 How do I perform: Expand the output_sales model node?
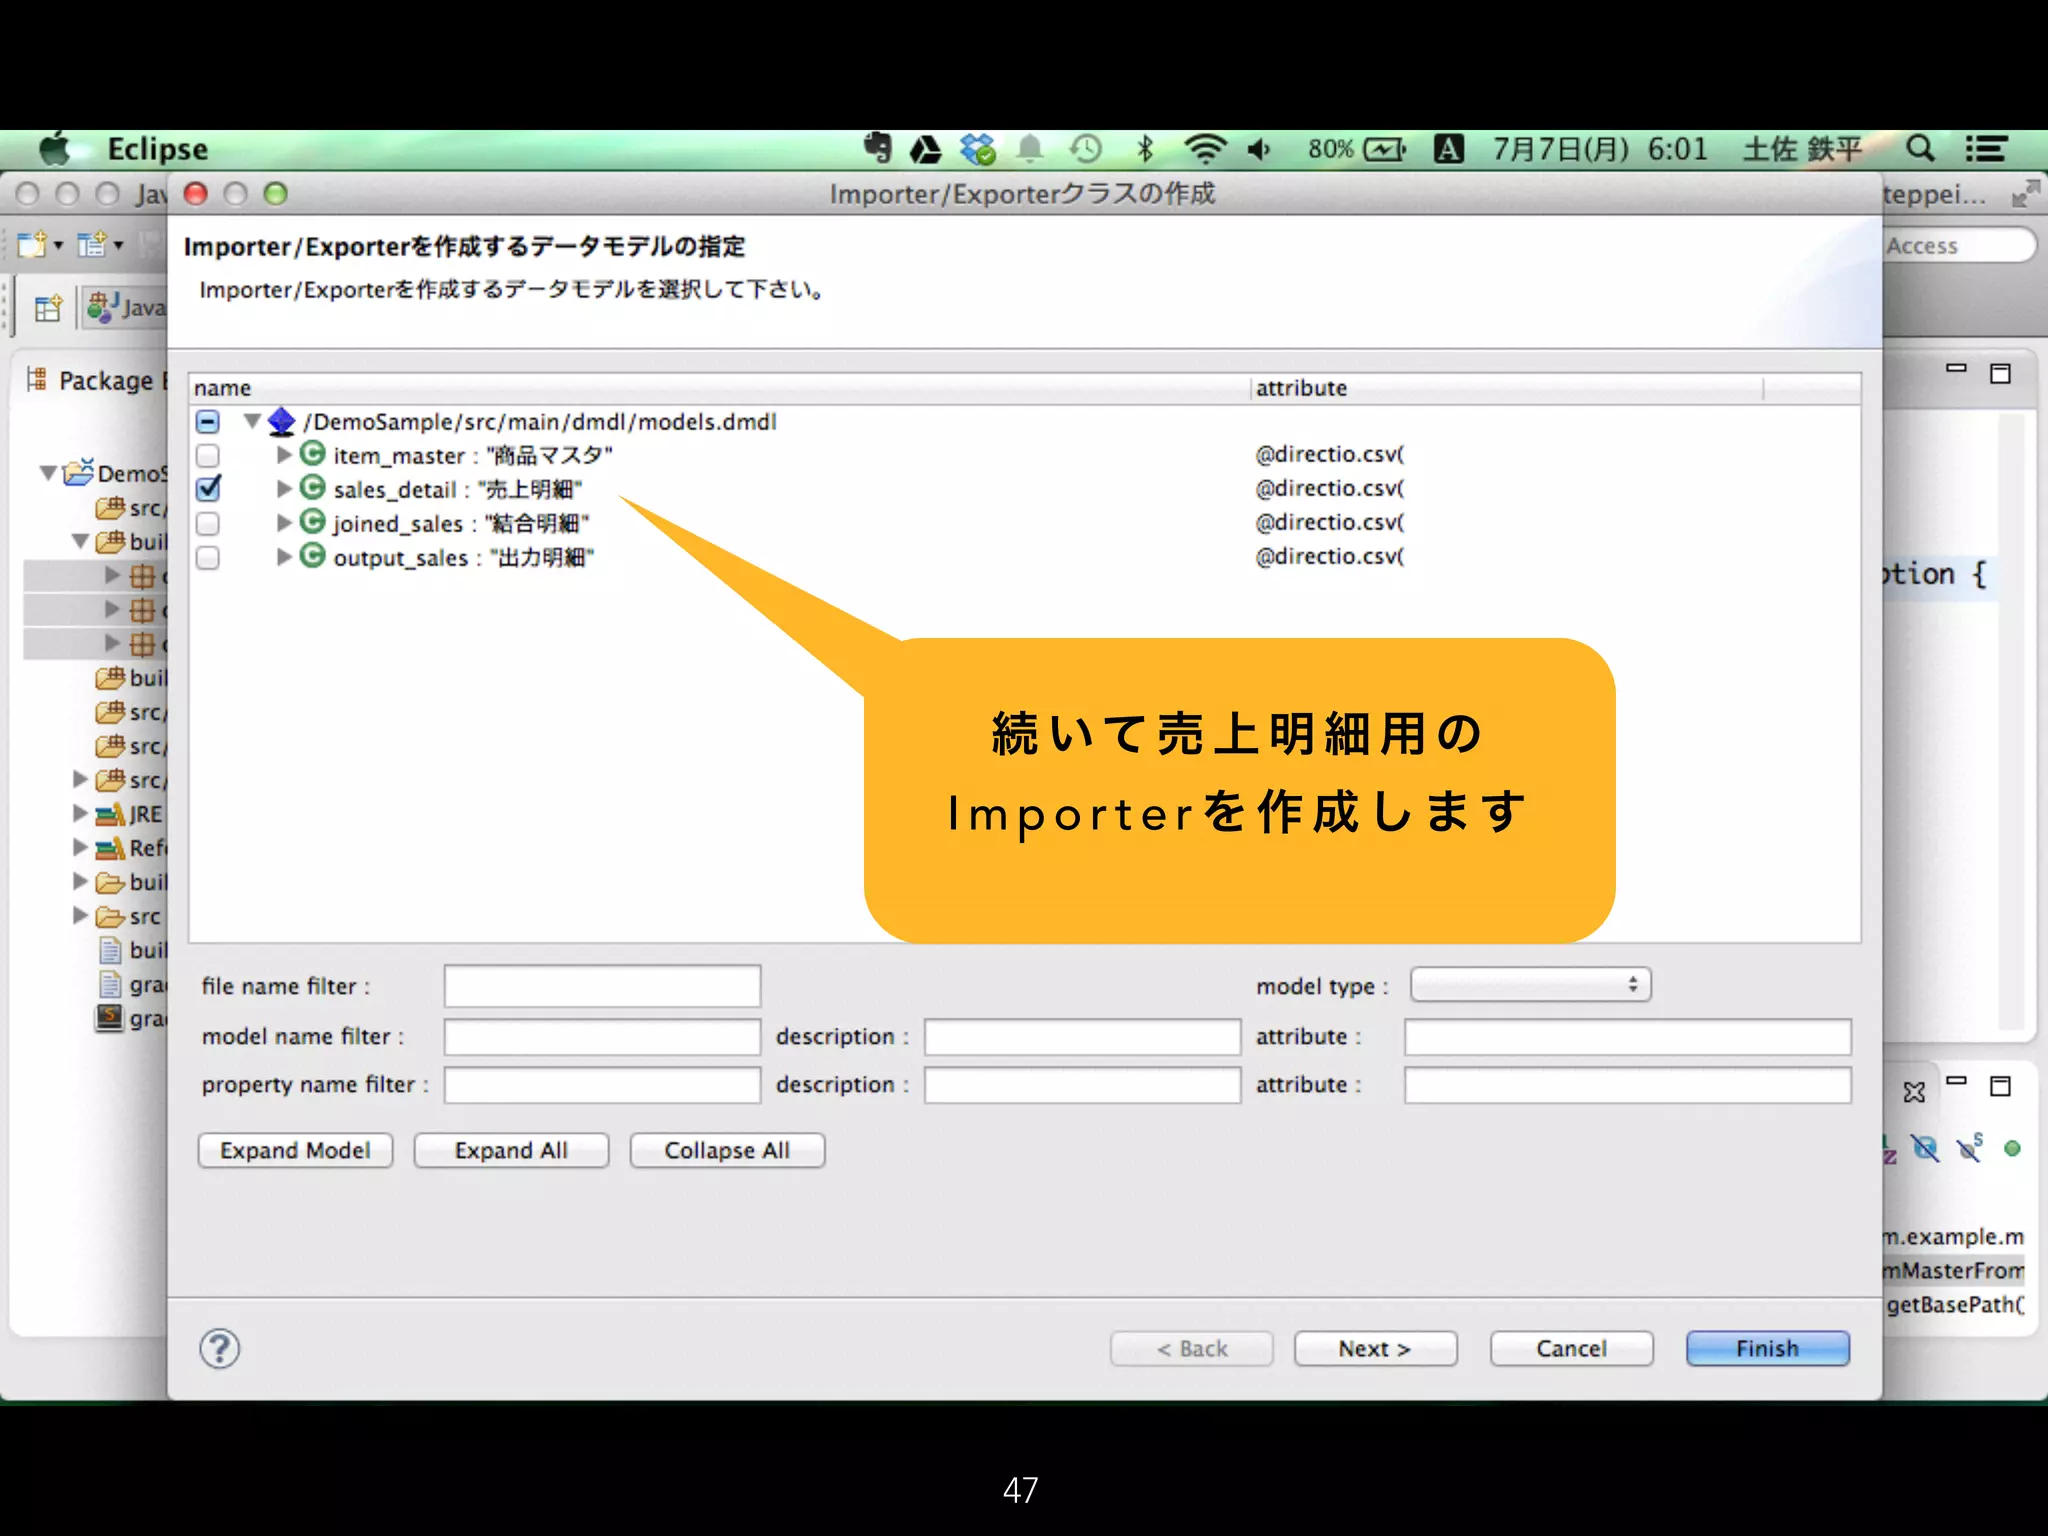click(284, 557)
